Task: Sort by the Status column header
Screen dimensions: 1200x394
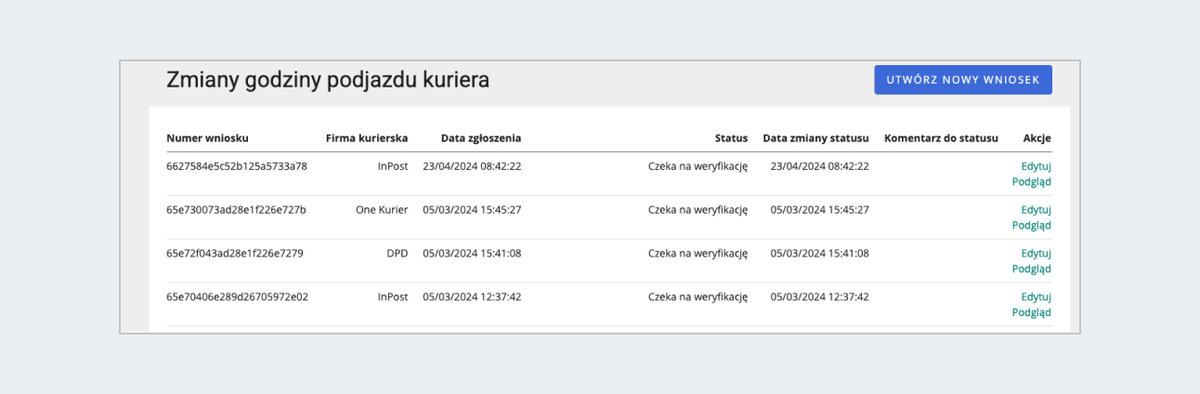Action: 731,138
